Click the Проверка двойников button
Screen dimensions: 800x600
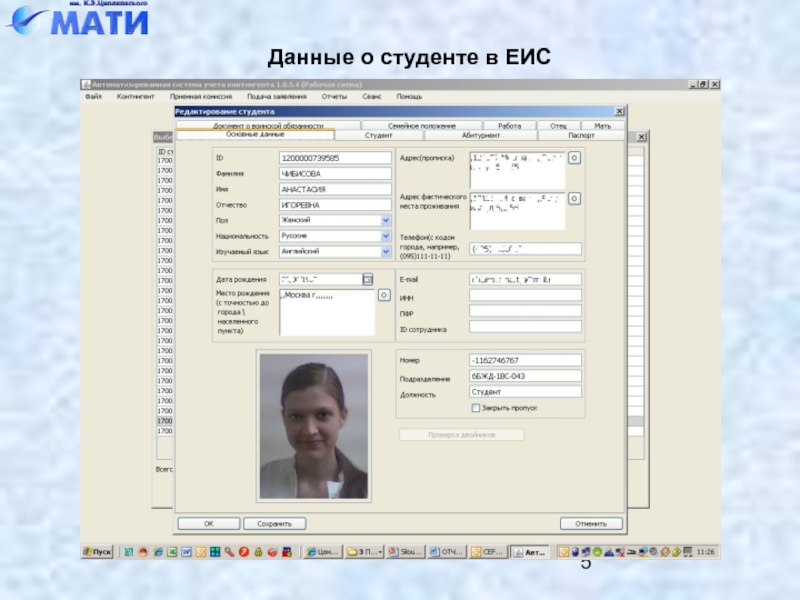coord(461,435)
